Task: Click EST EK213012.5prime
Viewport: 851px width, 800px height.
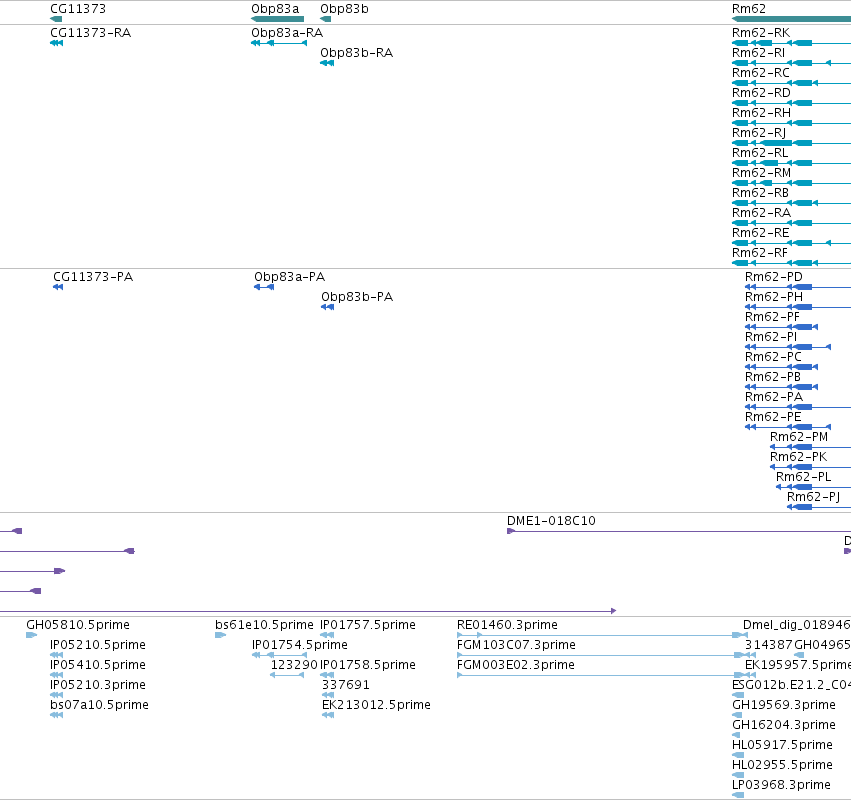Action: [x=376, y=706]
